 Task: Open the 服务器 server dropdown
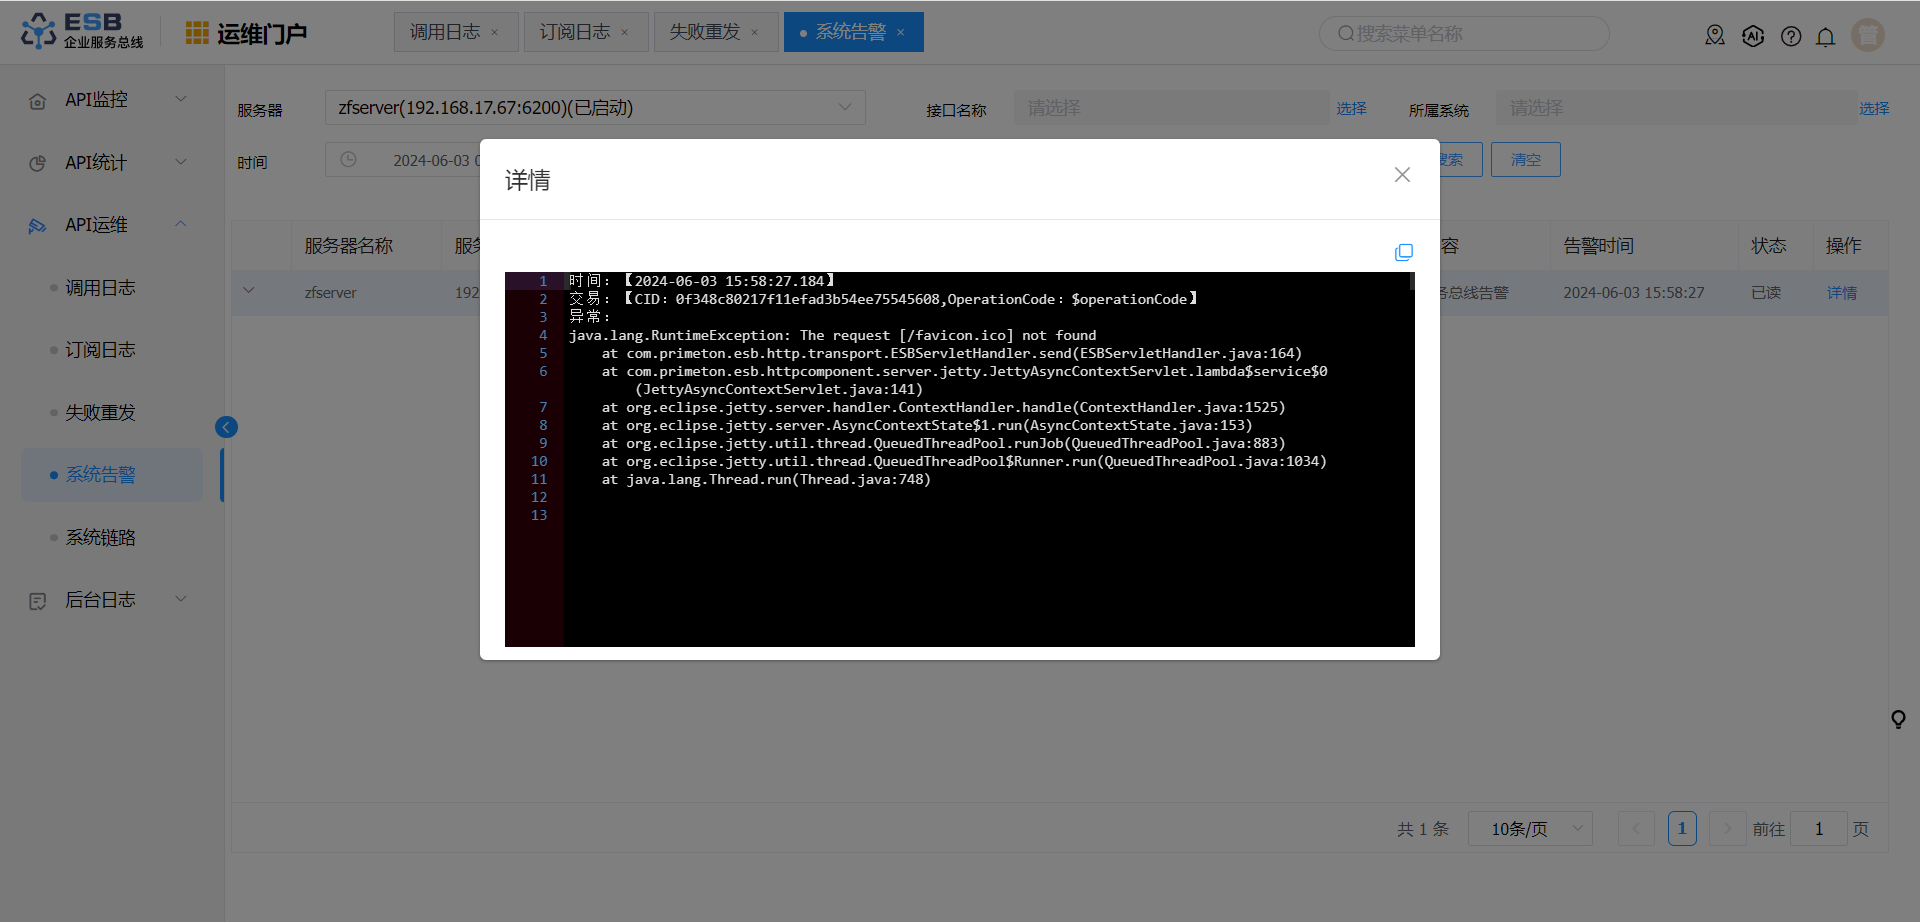point(595,108)
